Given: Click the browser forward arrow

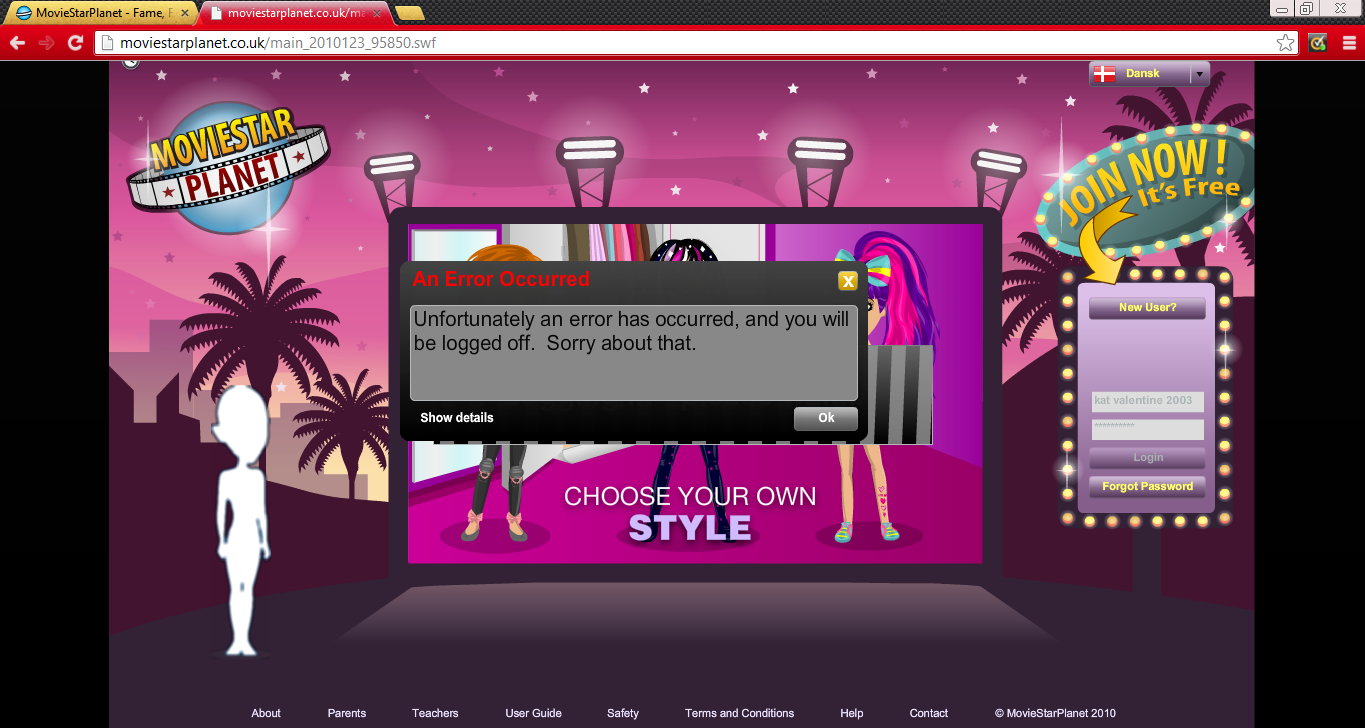Looking at the screenshot, I should pos(46,43).
